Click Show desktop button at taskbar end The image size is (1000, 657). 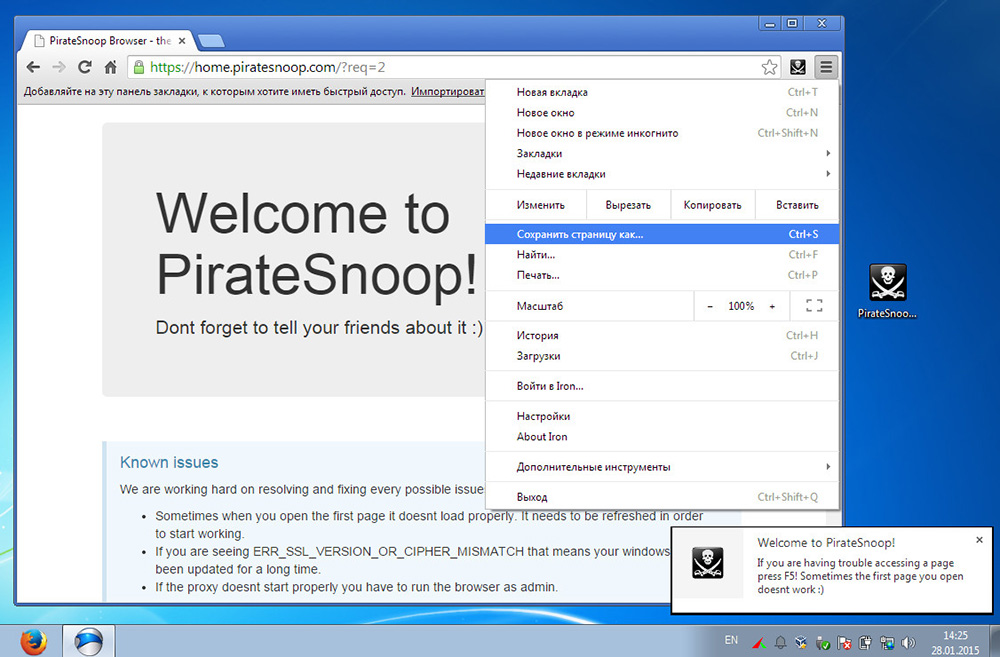(994, 641)
